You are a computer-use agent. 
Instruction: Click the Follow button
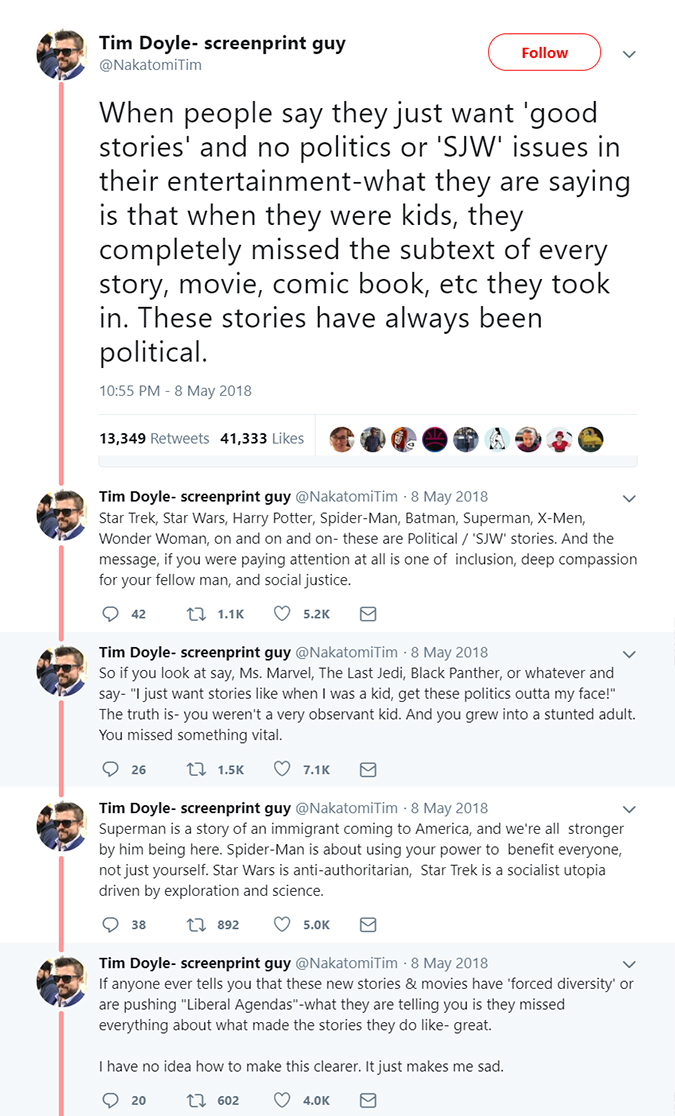click(544, 53)
